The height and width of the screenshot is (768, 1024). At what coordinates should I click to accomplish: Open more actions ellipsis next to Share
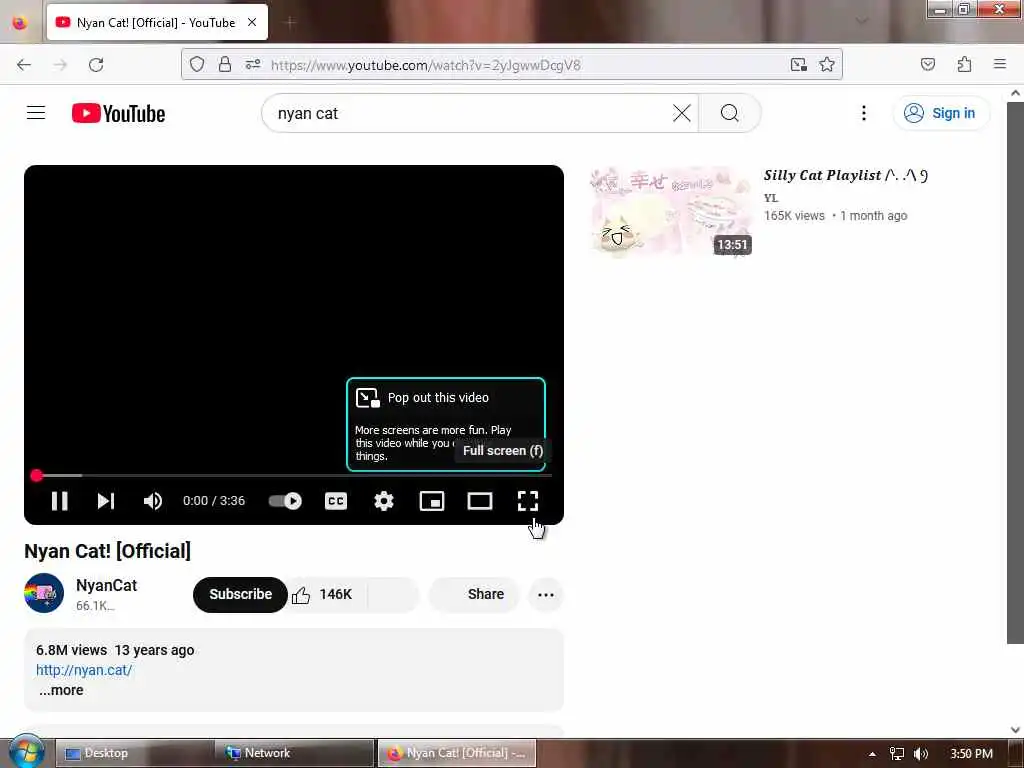tap(545, 595)
